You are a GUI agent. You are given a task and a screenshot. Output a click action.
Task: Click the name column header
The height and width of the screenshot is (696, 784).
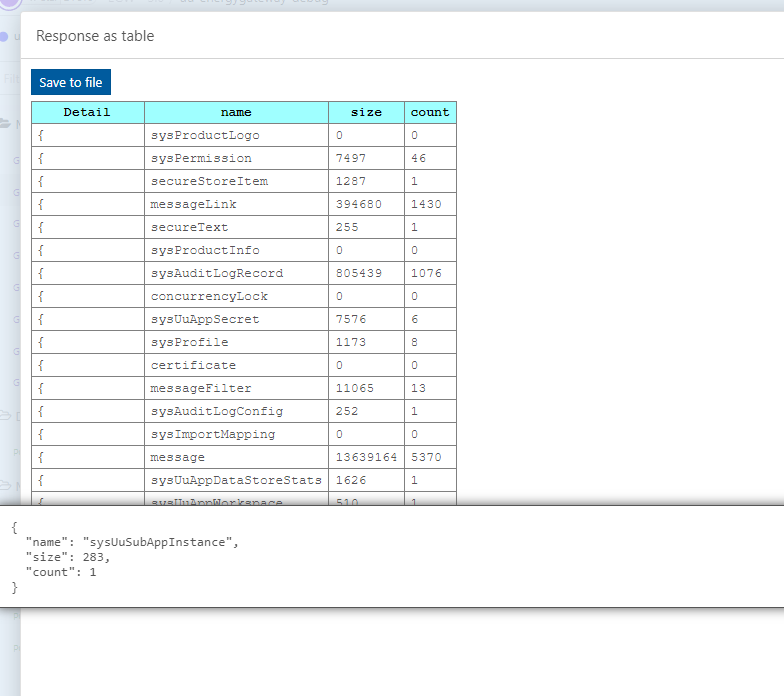pos(236,112)
